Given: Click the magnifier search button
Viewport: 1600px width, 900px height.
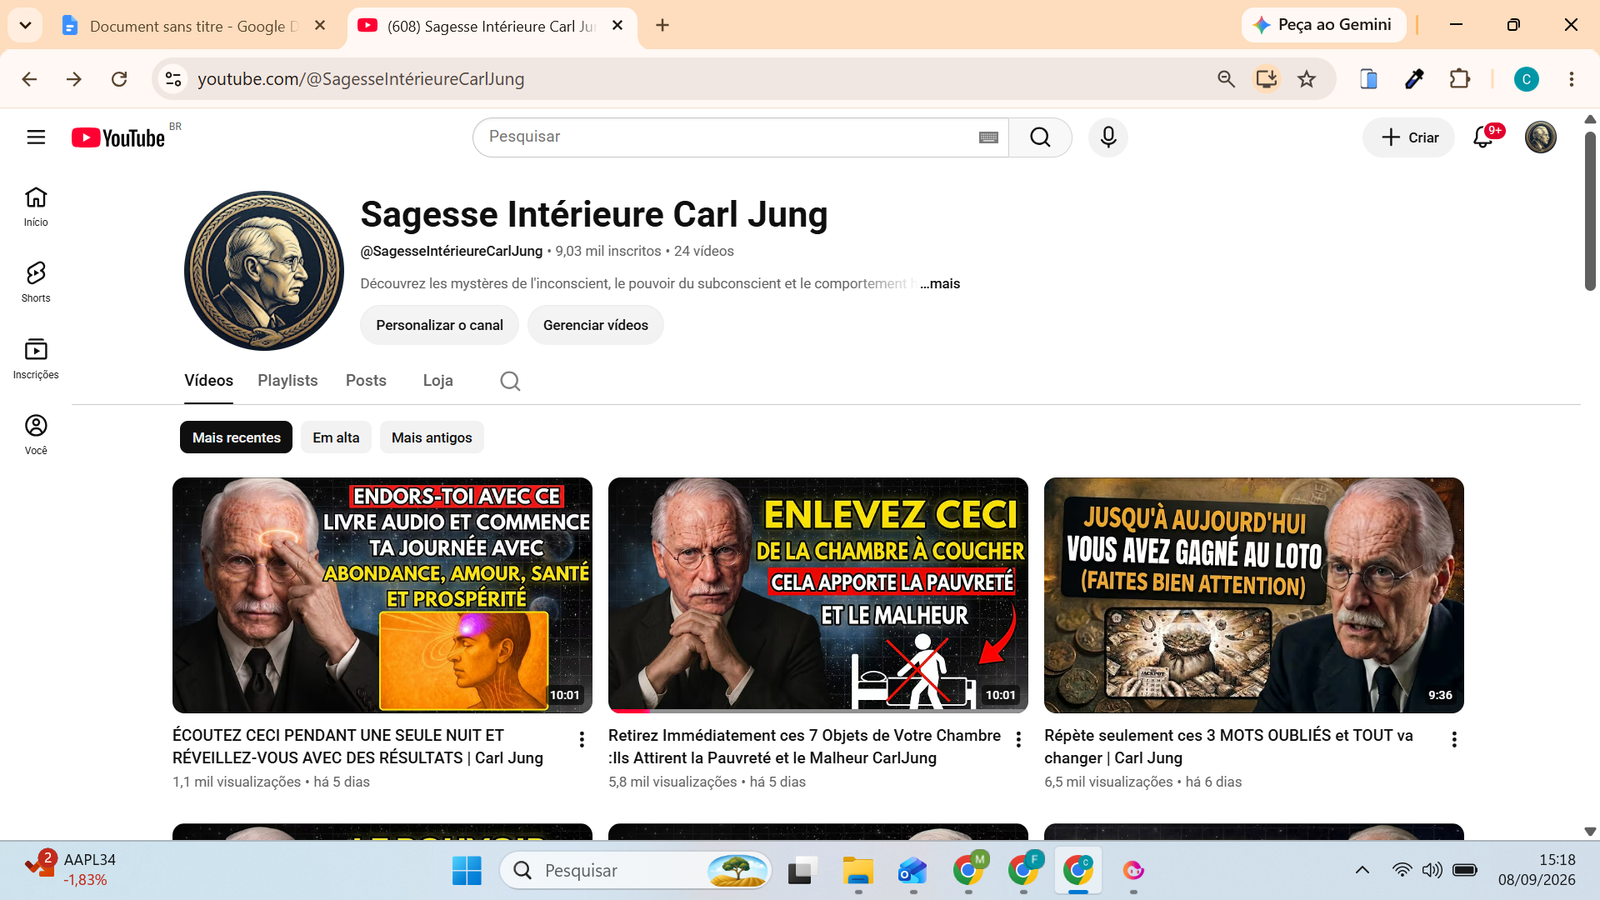Looking at the screenshot, I should [1040, 137].
